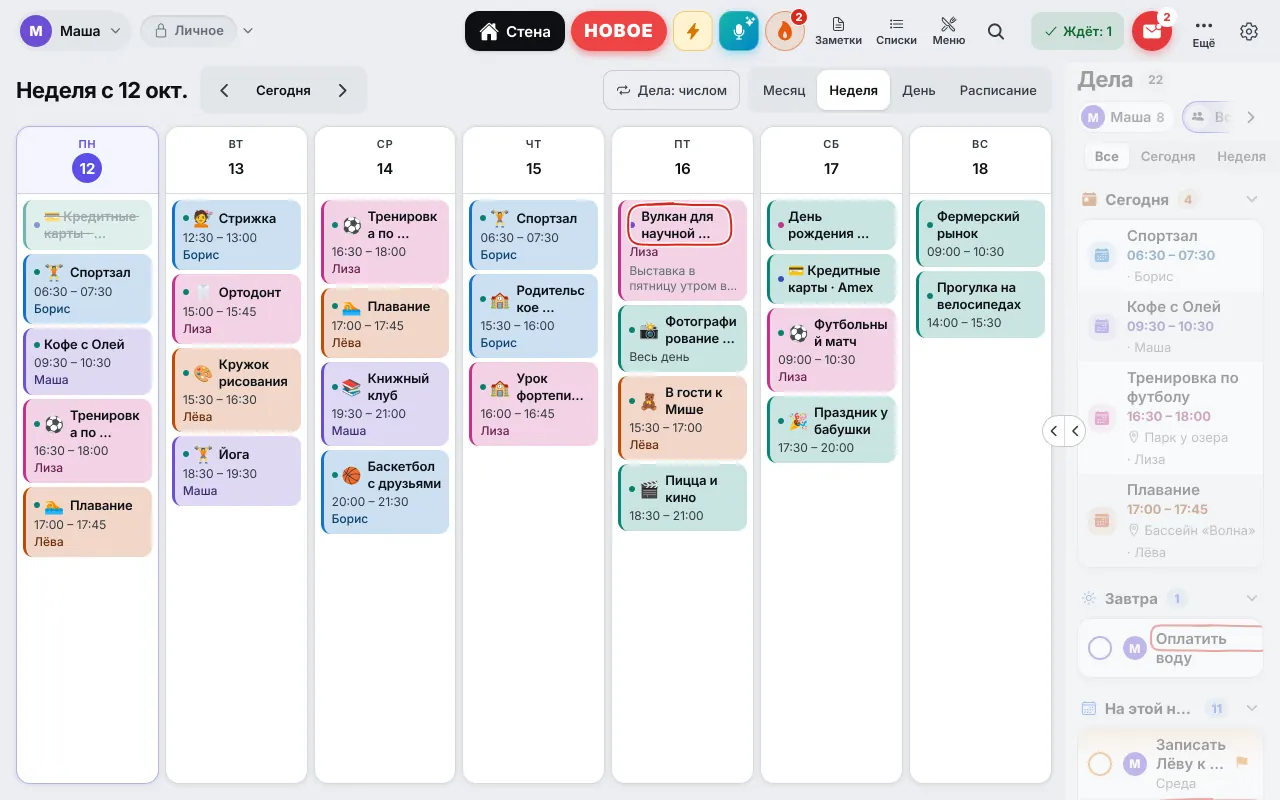Switch to Месяц view
Screen dimensions: 1280x800
click(x=784, y=90)
